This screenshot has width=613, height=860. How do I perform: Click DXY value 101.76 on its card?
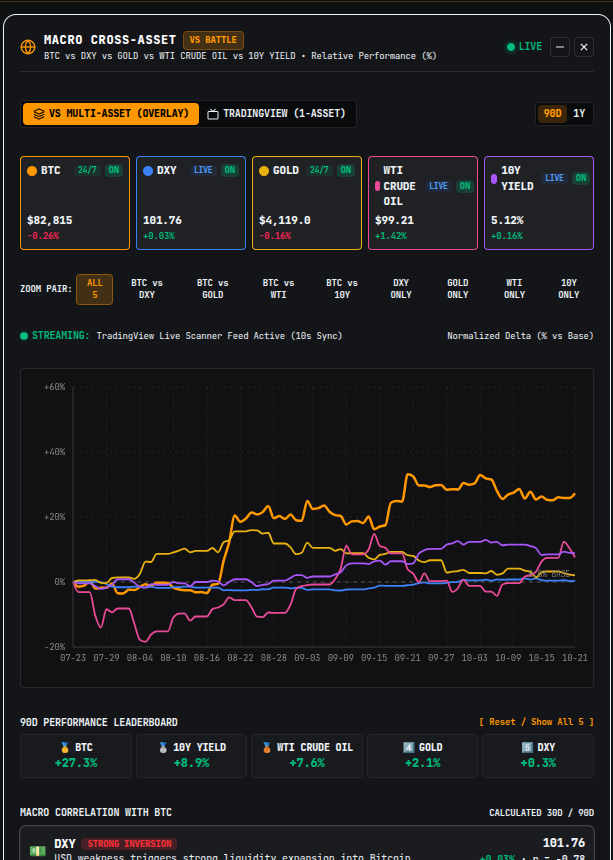[x=162, y=220]
